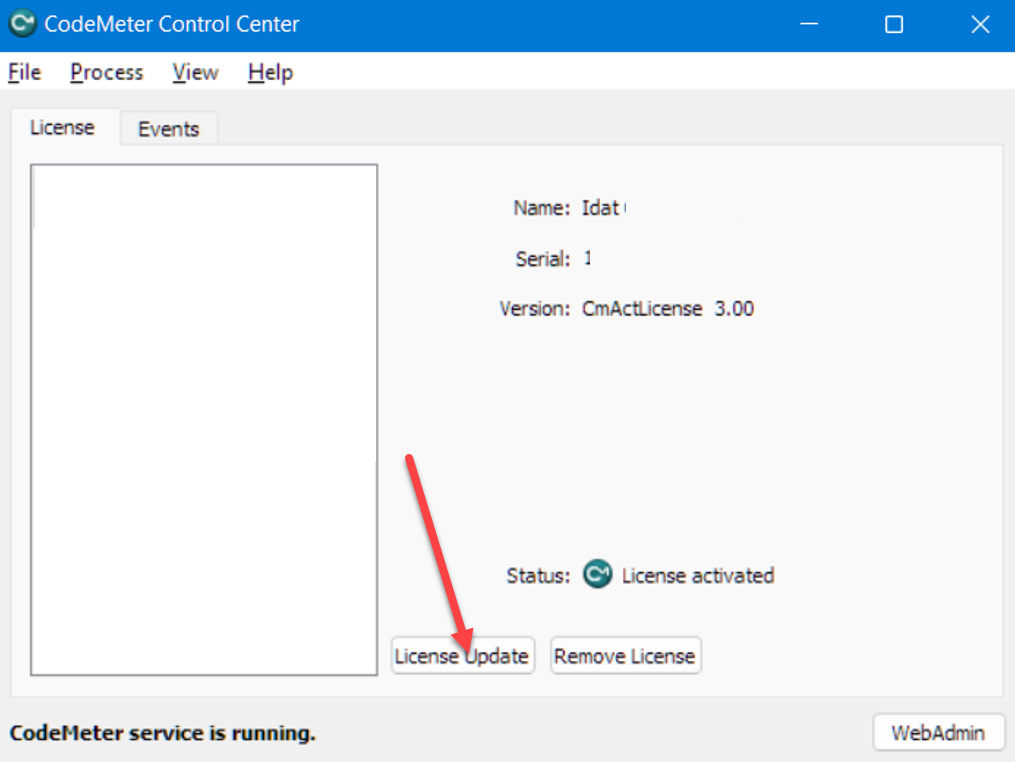Click the 'CodeMeter Control Center' window title
Screen dimensions: 1015x762
tap(172, 24)
